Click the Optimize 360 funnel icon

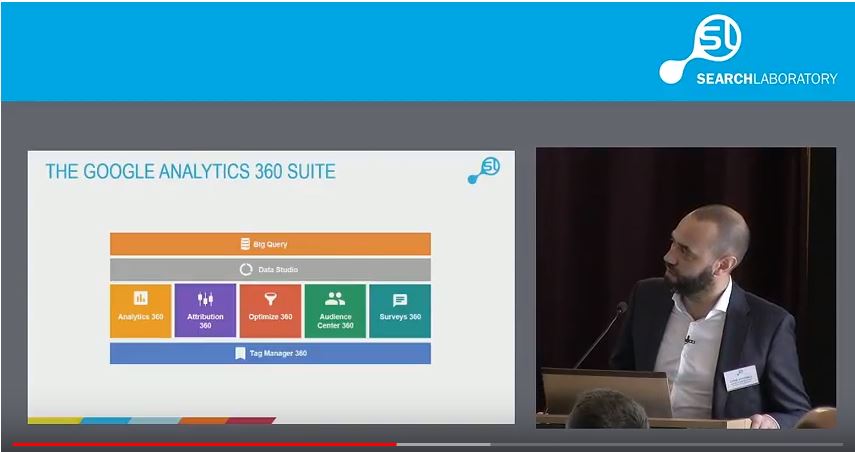click(x=270, y=298)
